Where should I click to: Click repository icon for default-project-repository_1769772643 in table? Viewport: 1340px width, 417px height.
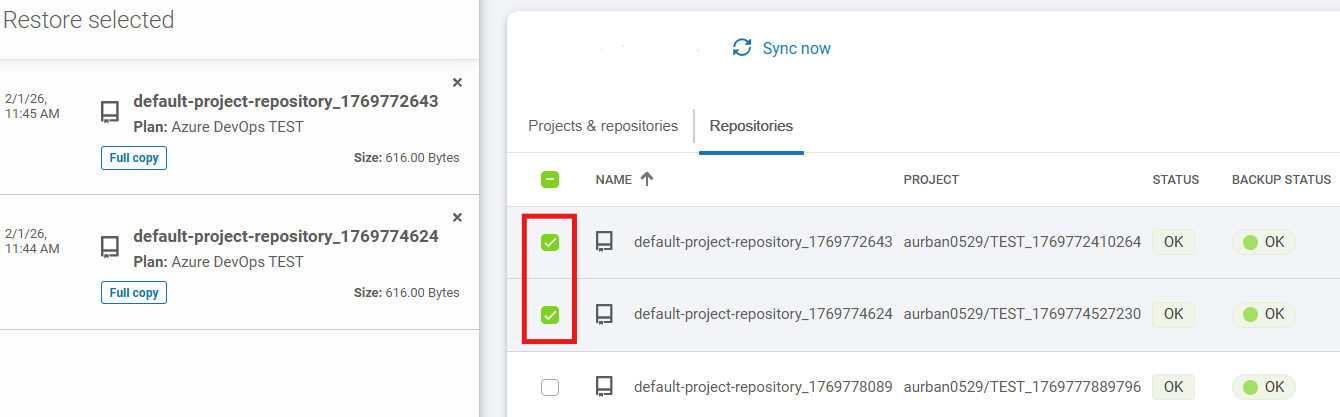[604, 242]
